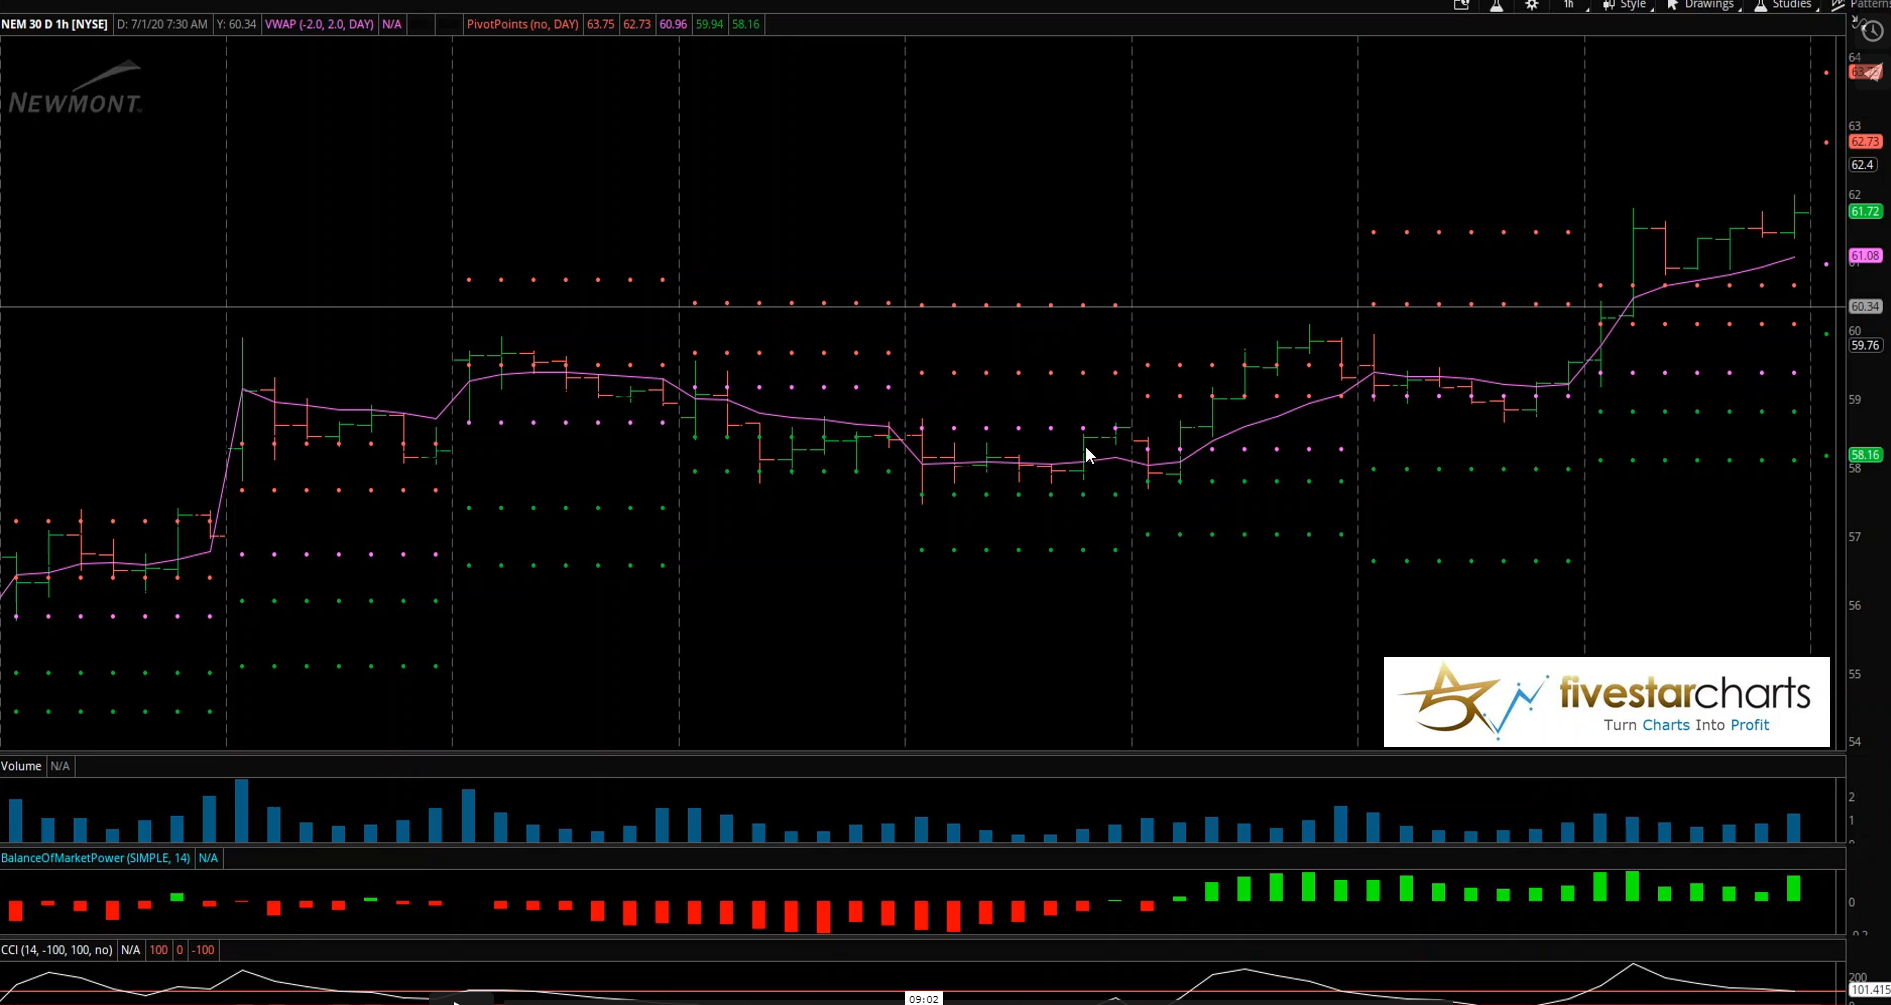Click the 59.76 price label on axis

click(1866, 346)
